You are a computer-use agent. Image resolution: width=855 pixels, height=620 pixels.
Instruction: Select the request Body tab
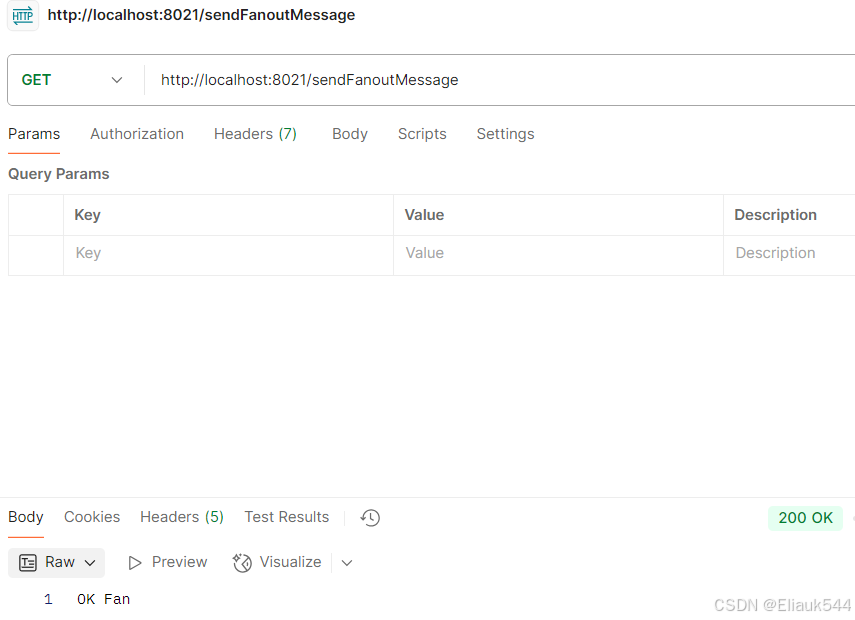(350, 134)
